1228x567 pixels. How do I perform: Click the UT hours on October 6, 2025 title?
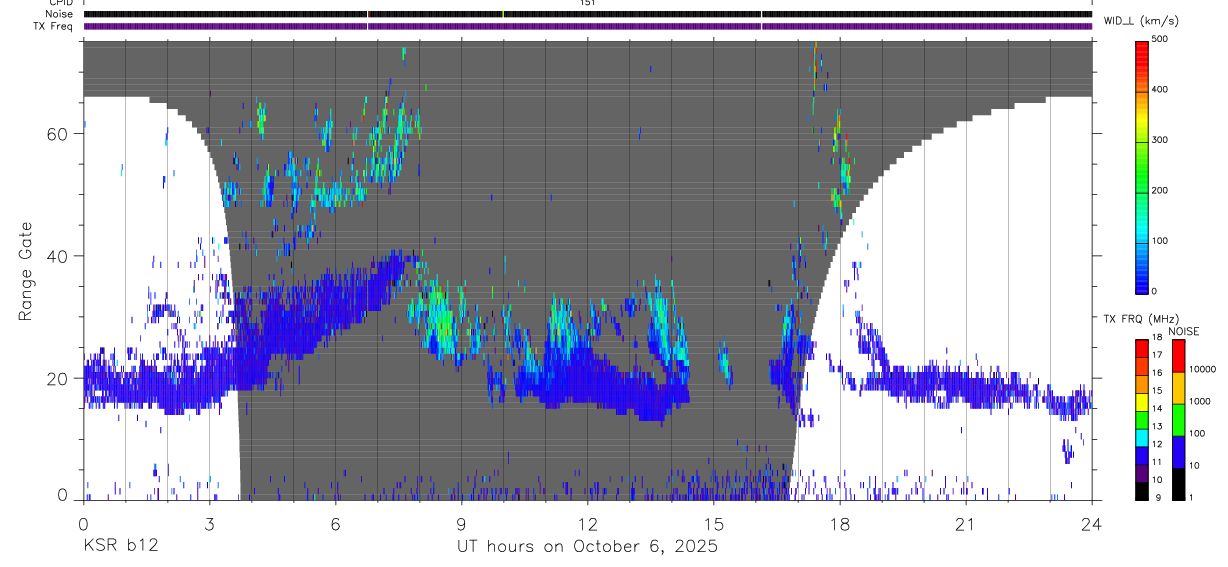[587, 547]
